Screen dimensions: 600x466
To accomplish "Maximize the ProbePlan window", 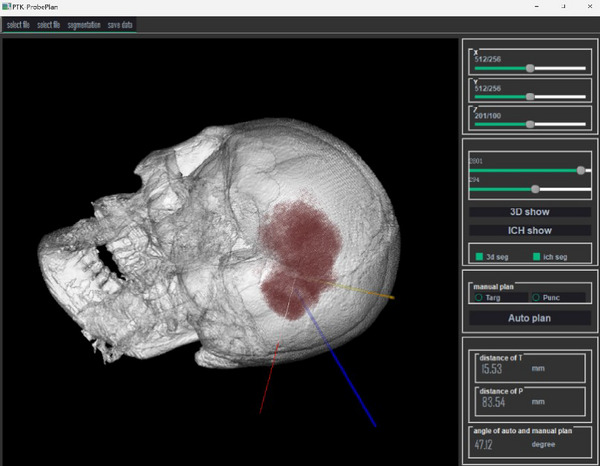I will pyautogui.click(x=563, y=7).
